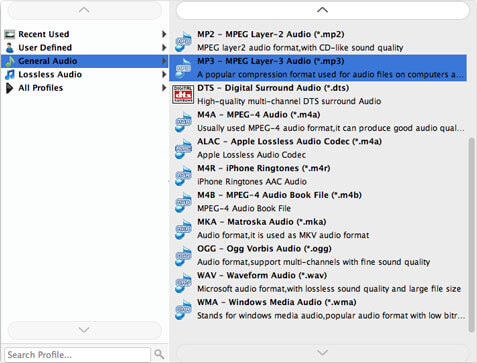
Task: Click the DTS surround logo icon
Action: coord(183,94)
